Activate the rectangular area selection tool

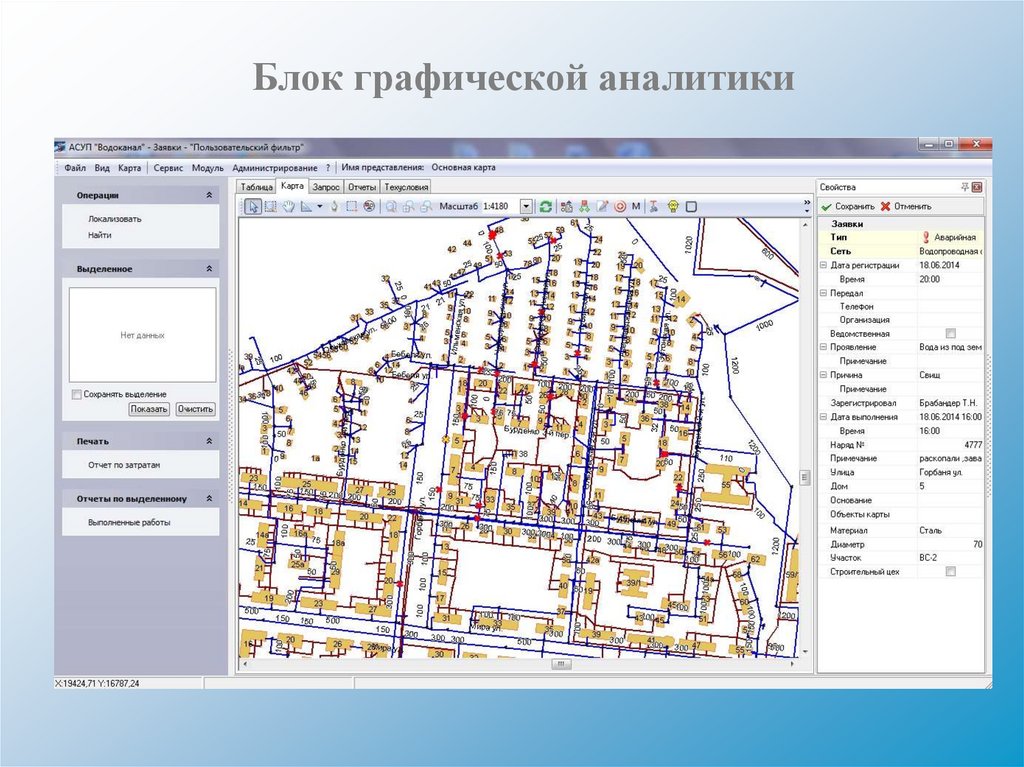(x=270, y=206)
